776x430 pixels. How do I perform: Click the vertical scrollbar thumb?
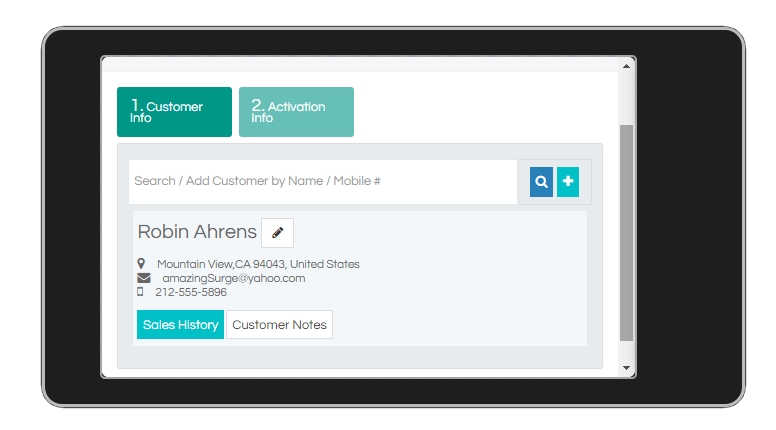627,233
